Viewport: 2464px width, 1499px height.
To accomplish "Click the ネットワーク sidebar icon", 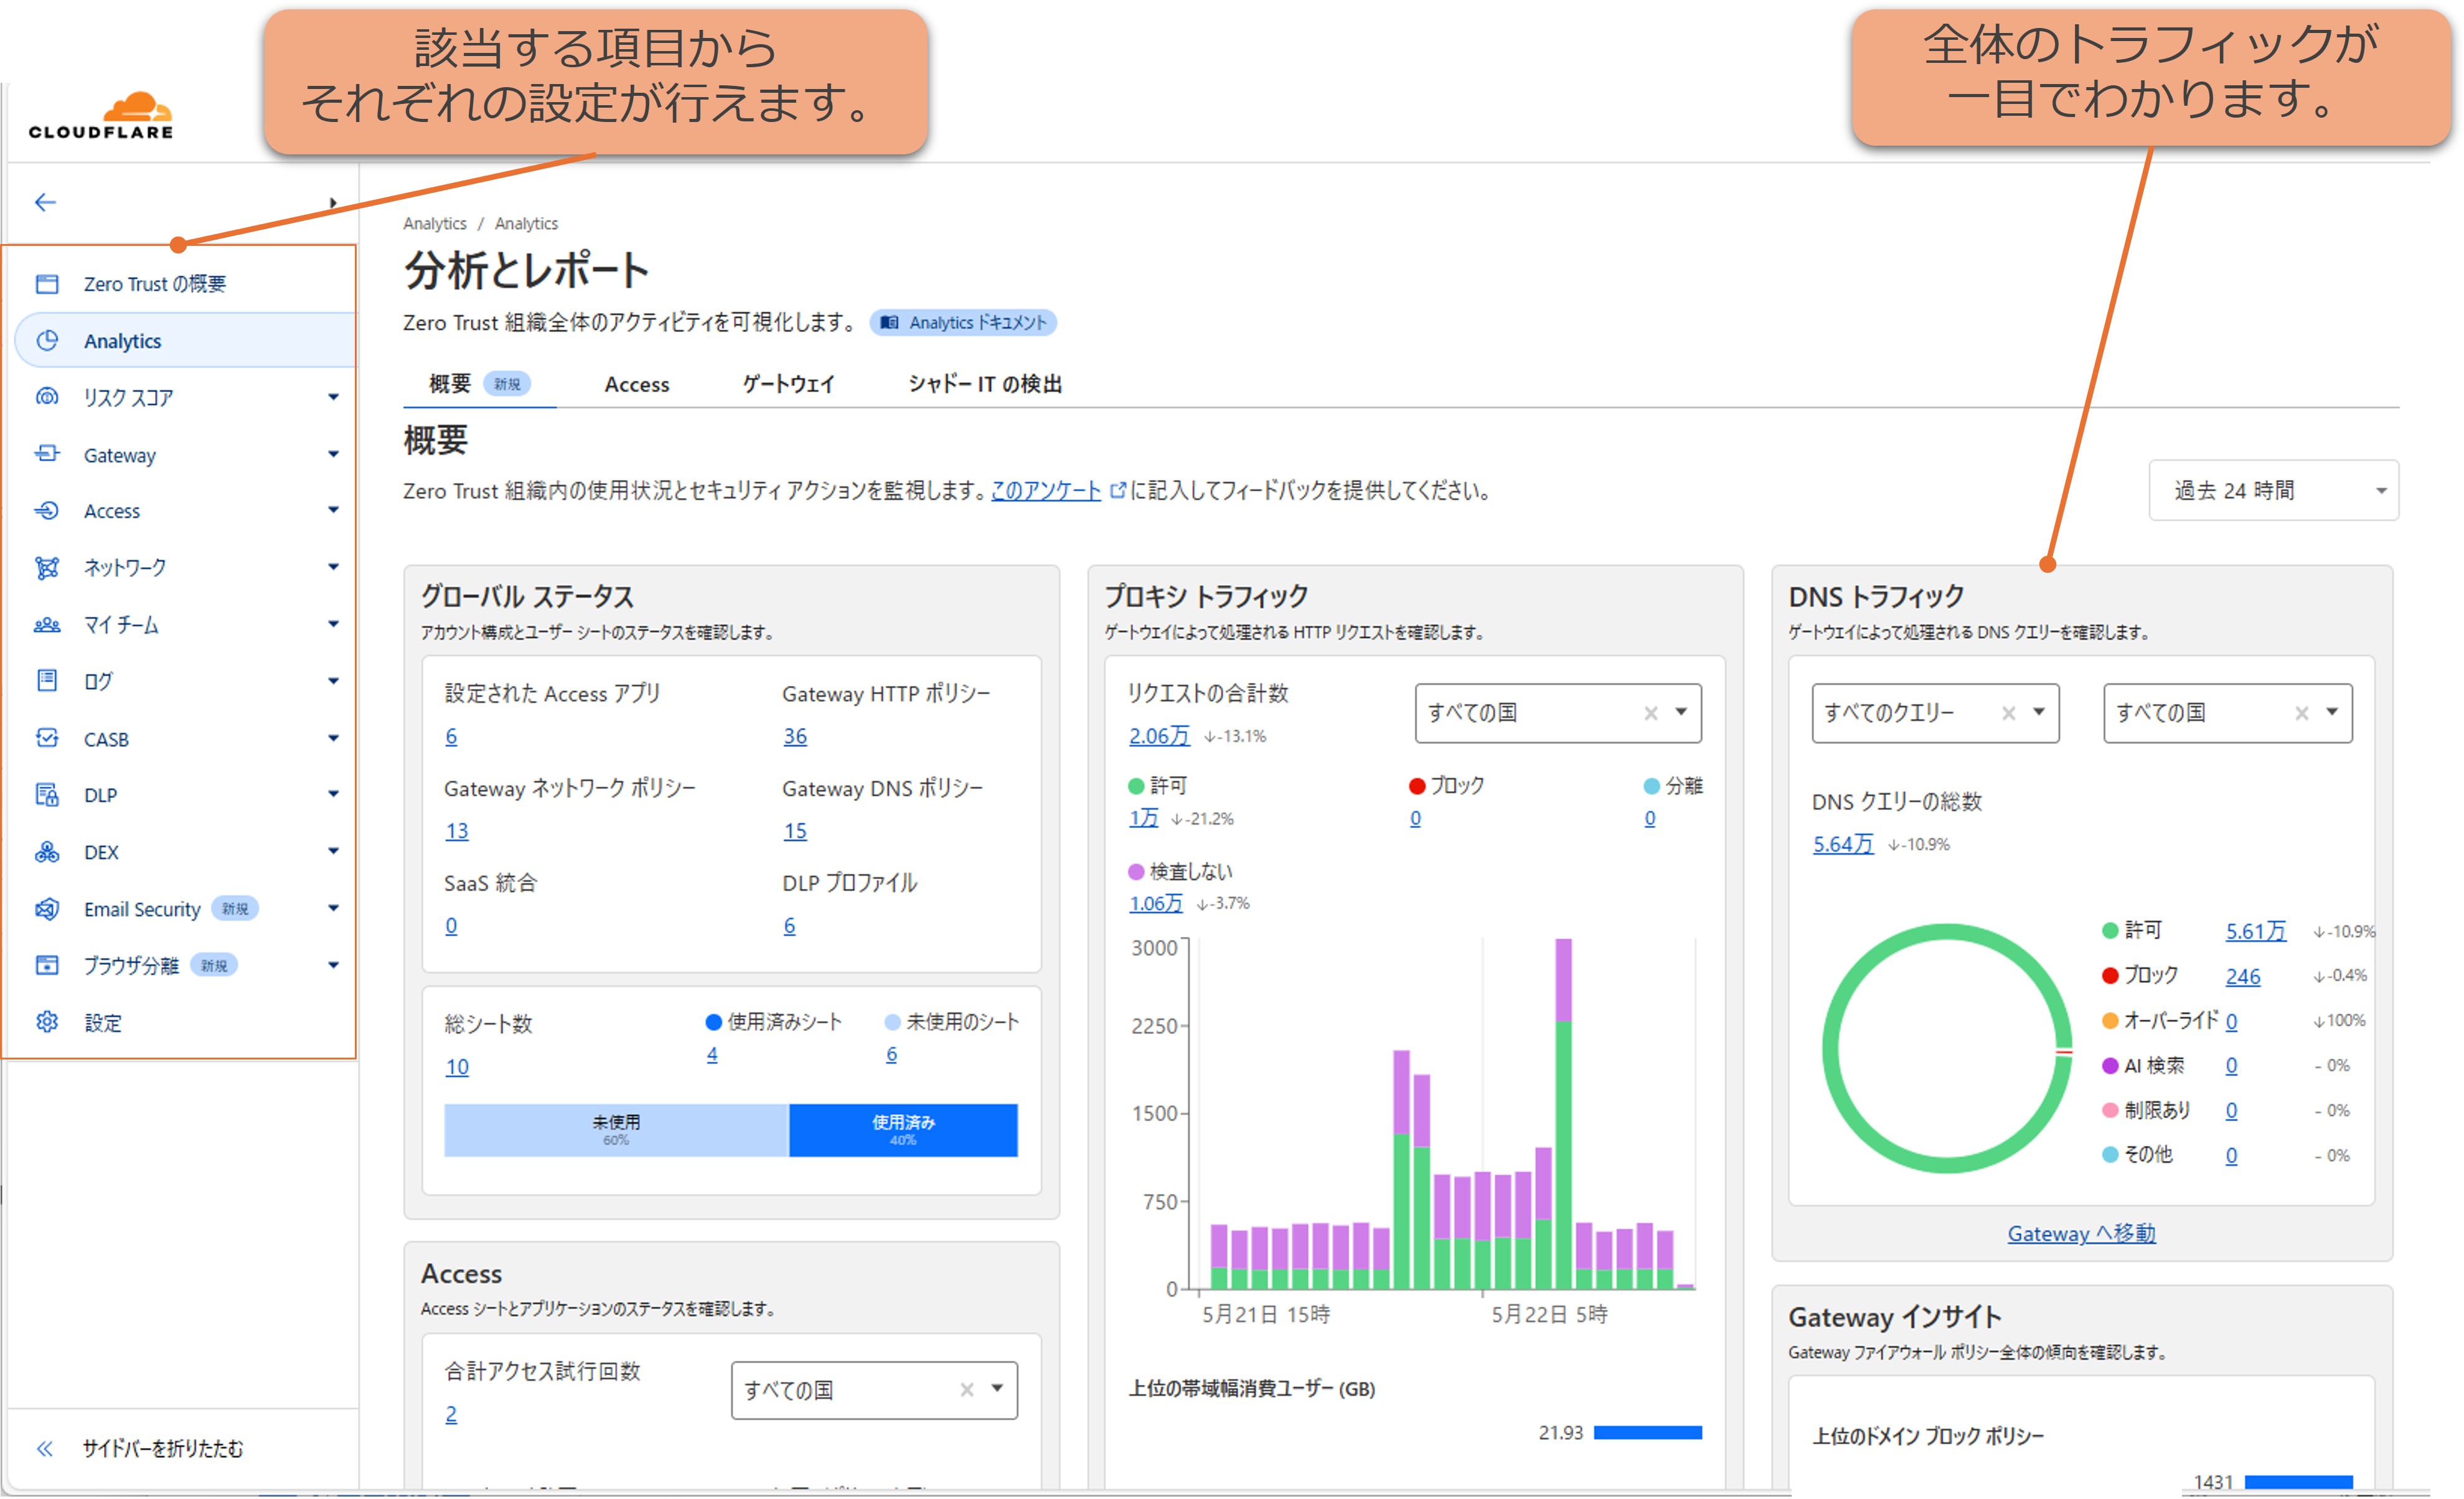I will (47, 568).
